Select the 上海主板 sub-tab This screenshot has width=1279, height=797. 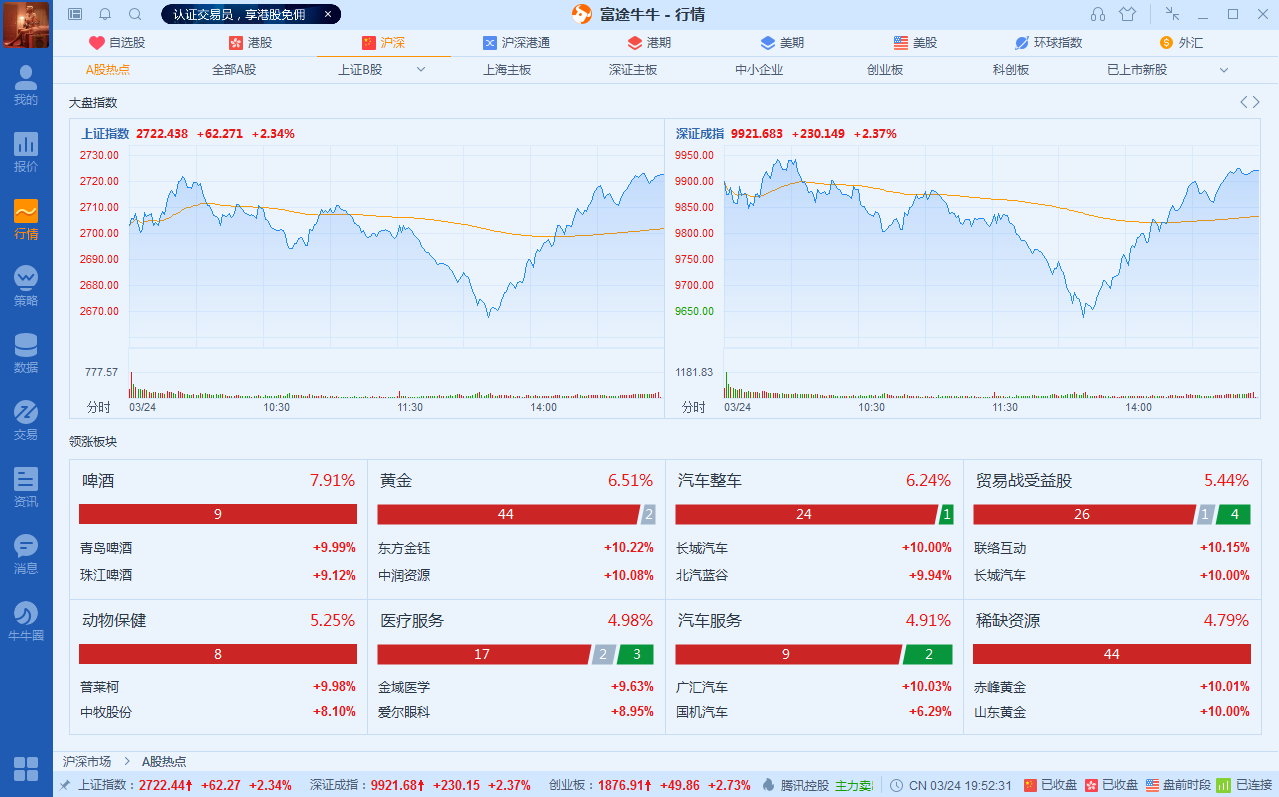(x=507, y=70)
